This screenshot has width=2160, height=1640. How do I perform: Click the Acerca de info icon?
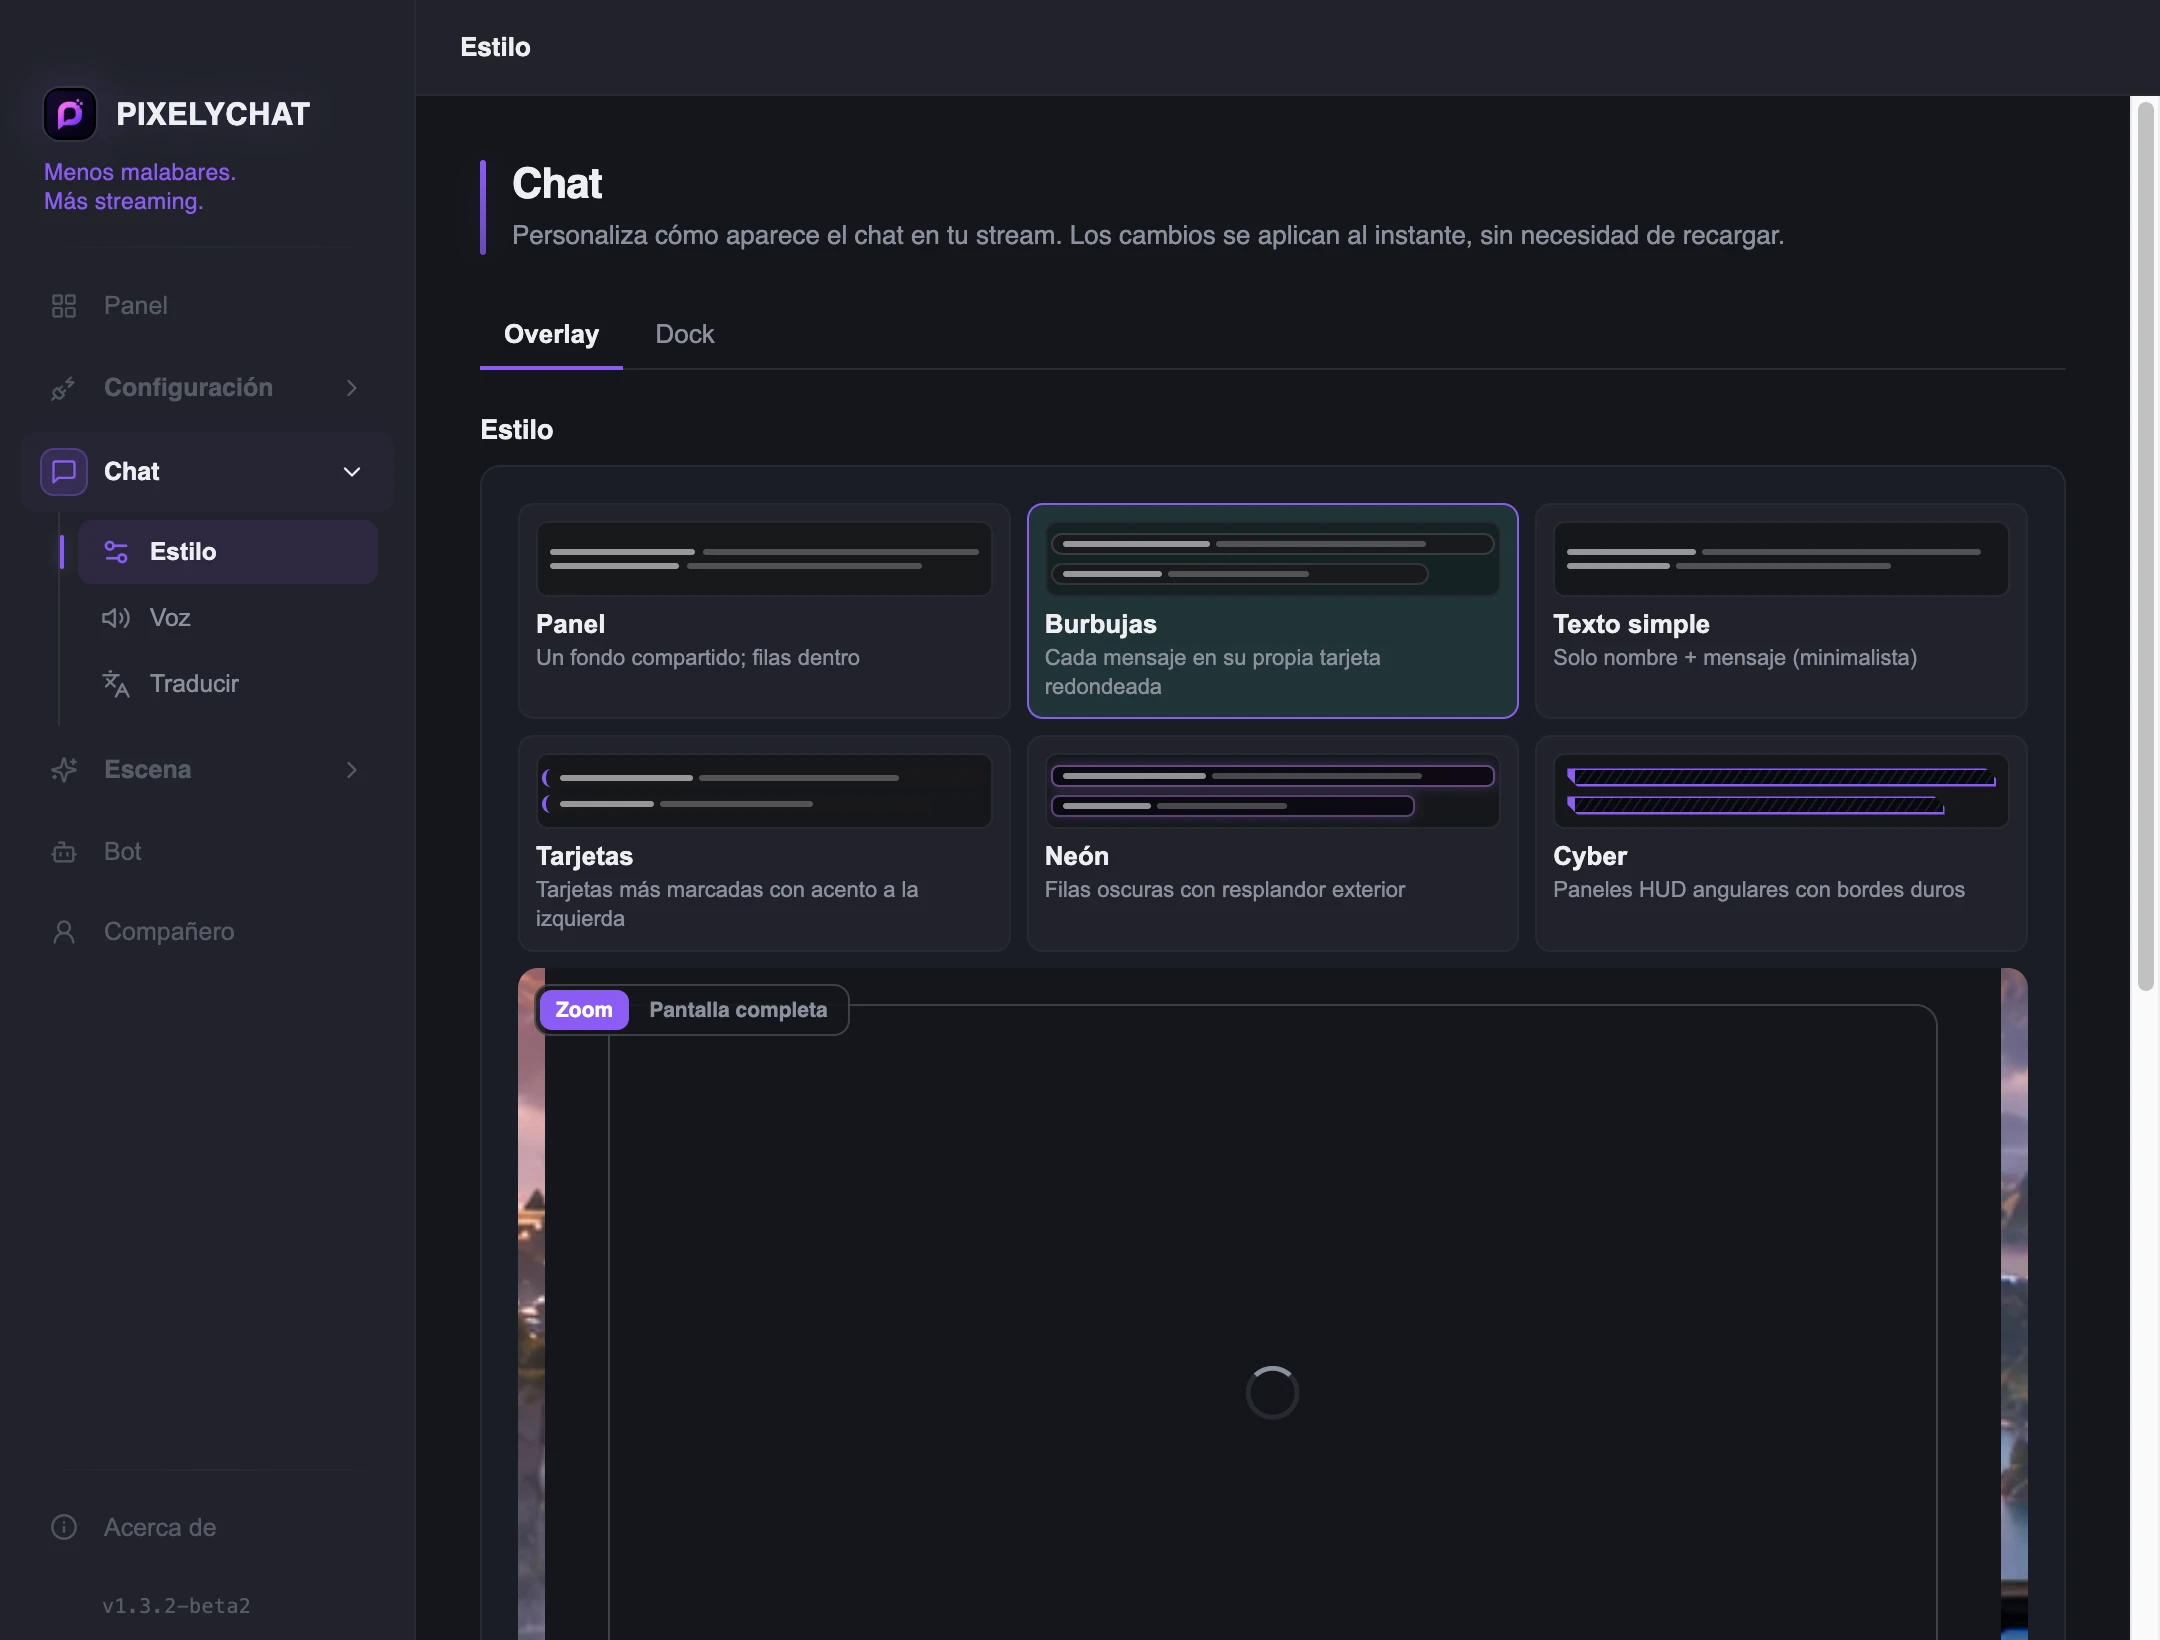[x=64, y=1528]
